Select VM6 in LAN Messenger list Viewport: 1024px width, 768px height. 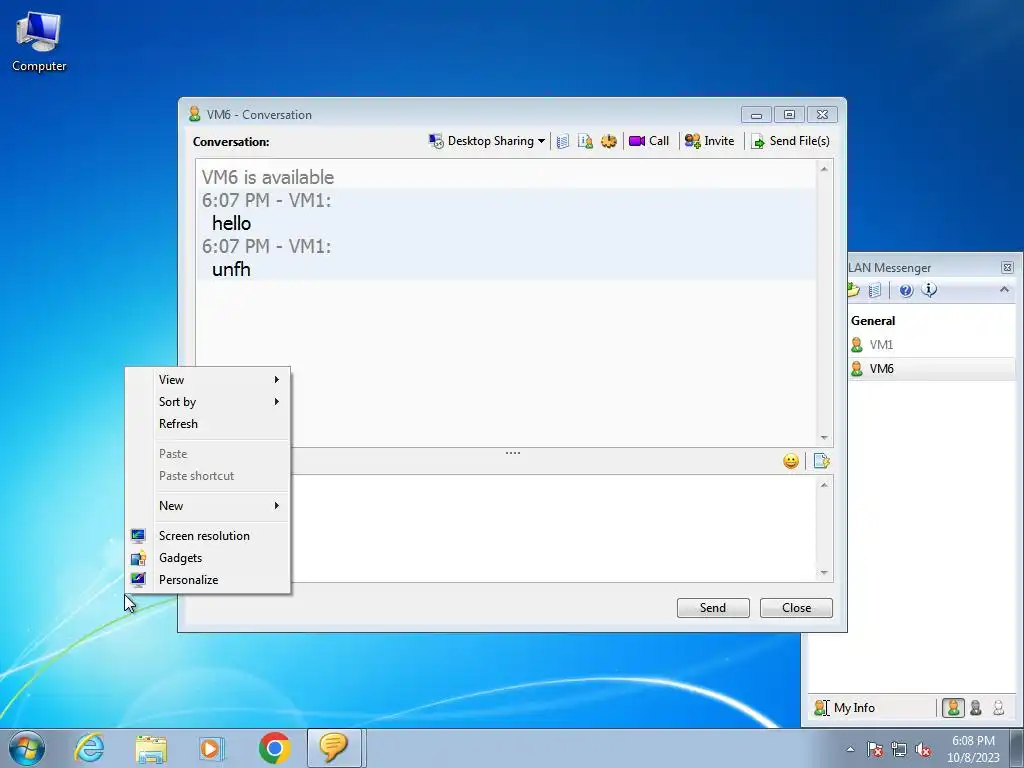[x=932, y=369]
